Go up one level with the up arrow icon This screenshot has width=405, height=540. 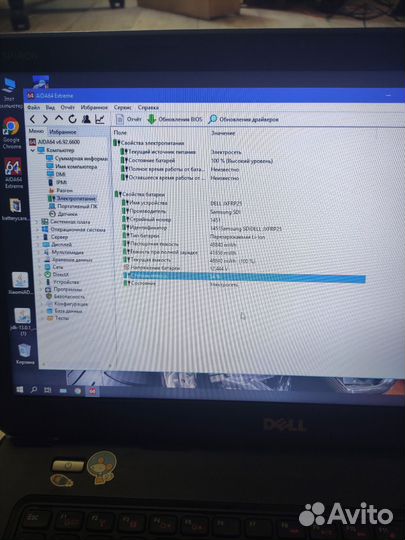click(x=59, y=119)
